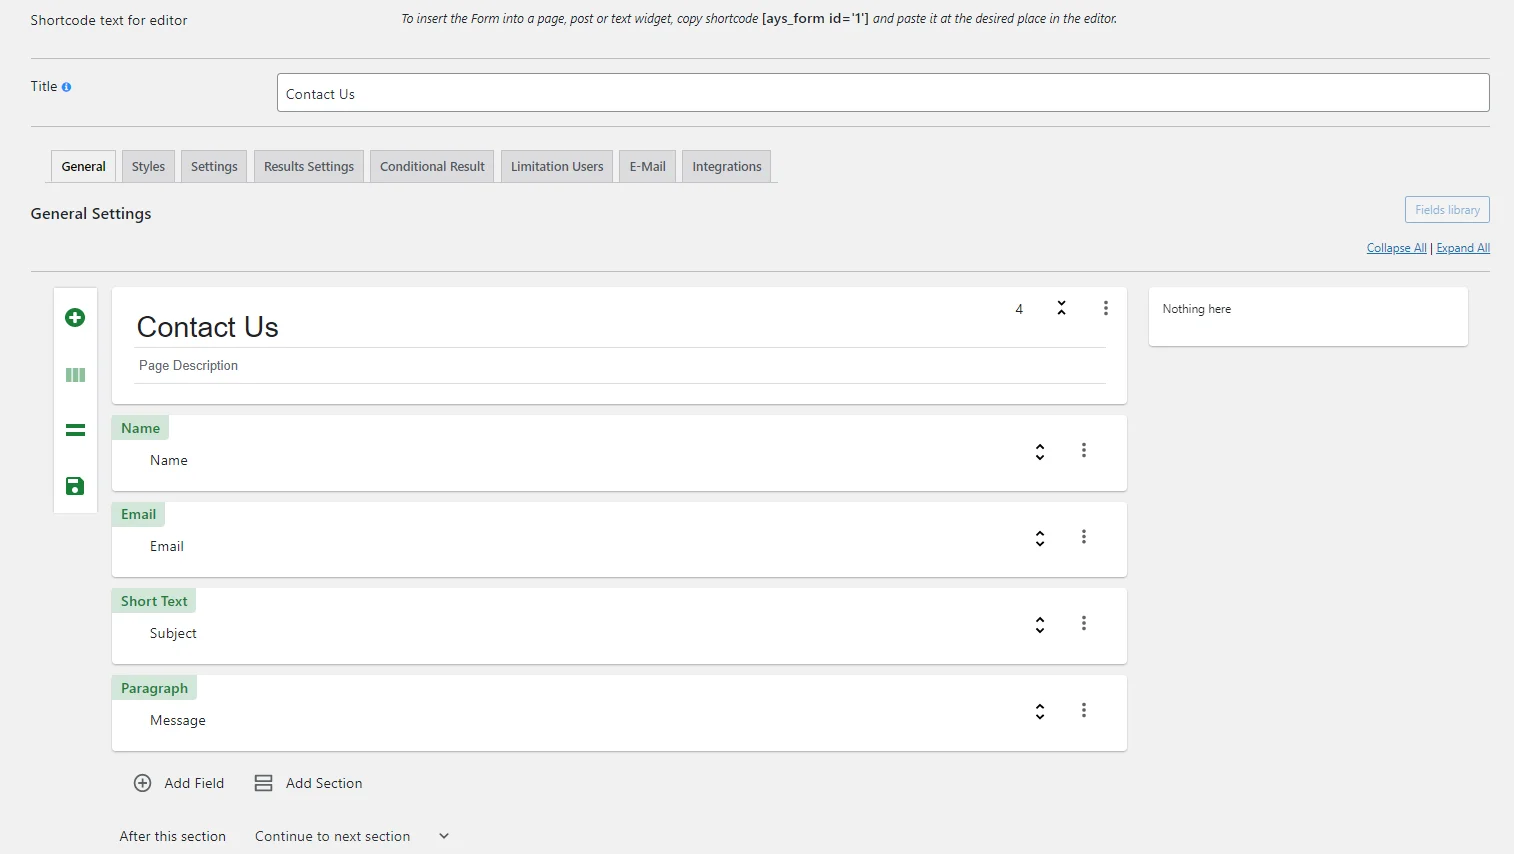This screenshot has width=1514, height=854.
Task: Click the green plus add-field icon in sidebar
Action: coord(75,318)
